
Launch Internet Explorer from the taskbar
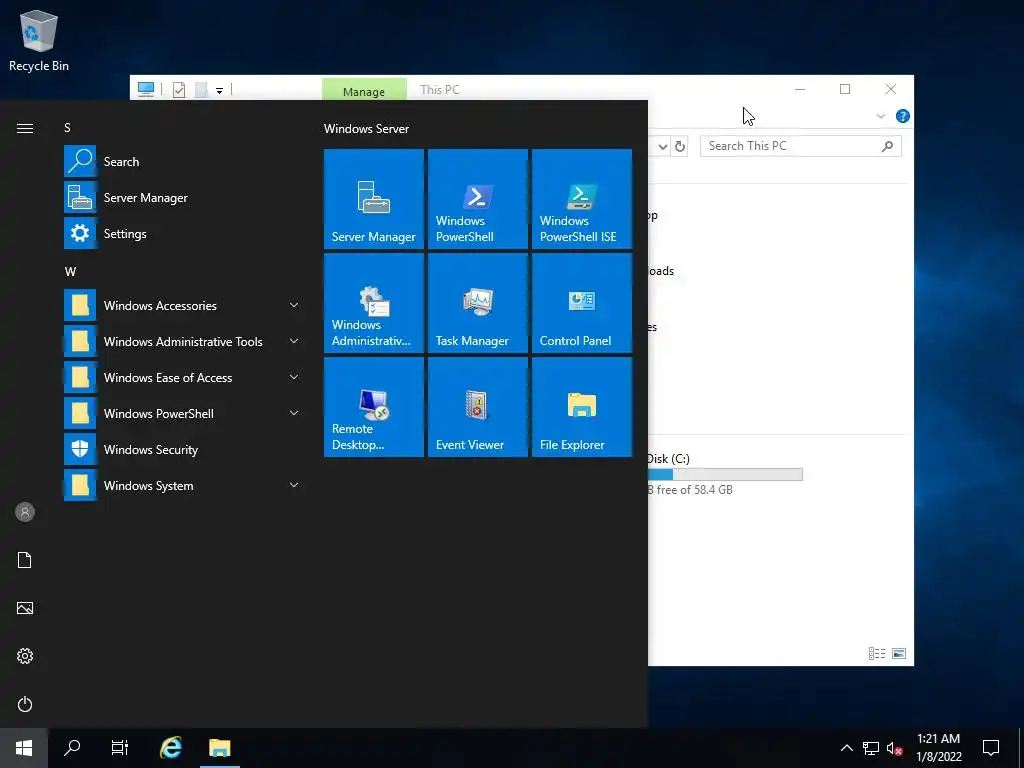tap(171, 748)
